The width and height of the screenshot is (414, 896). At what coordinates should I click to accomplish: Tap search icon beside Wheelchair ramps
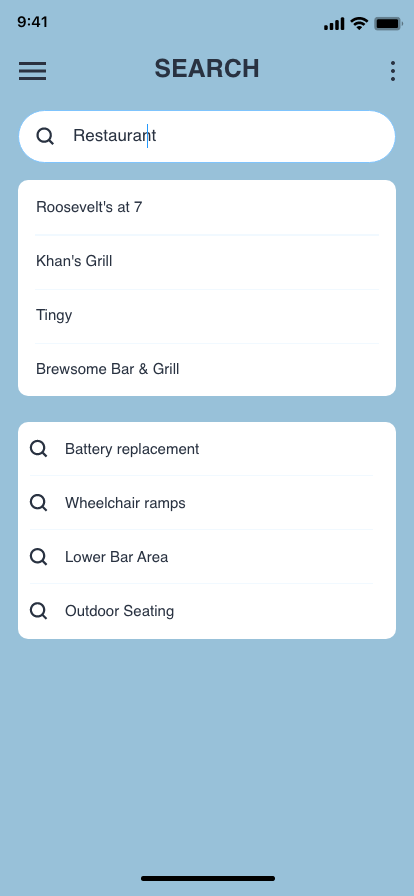click(x=38, y=503)
